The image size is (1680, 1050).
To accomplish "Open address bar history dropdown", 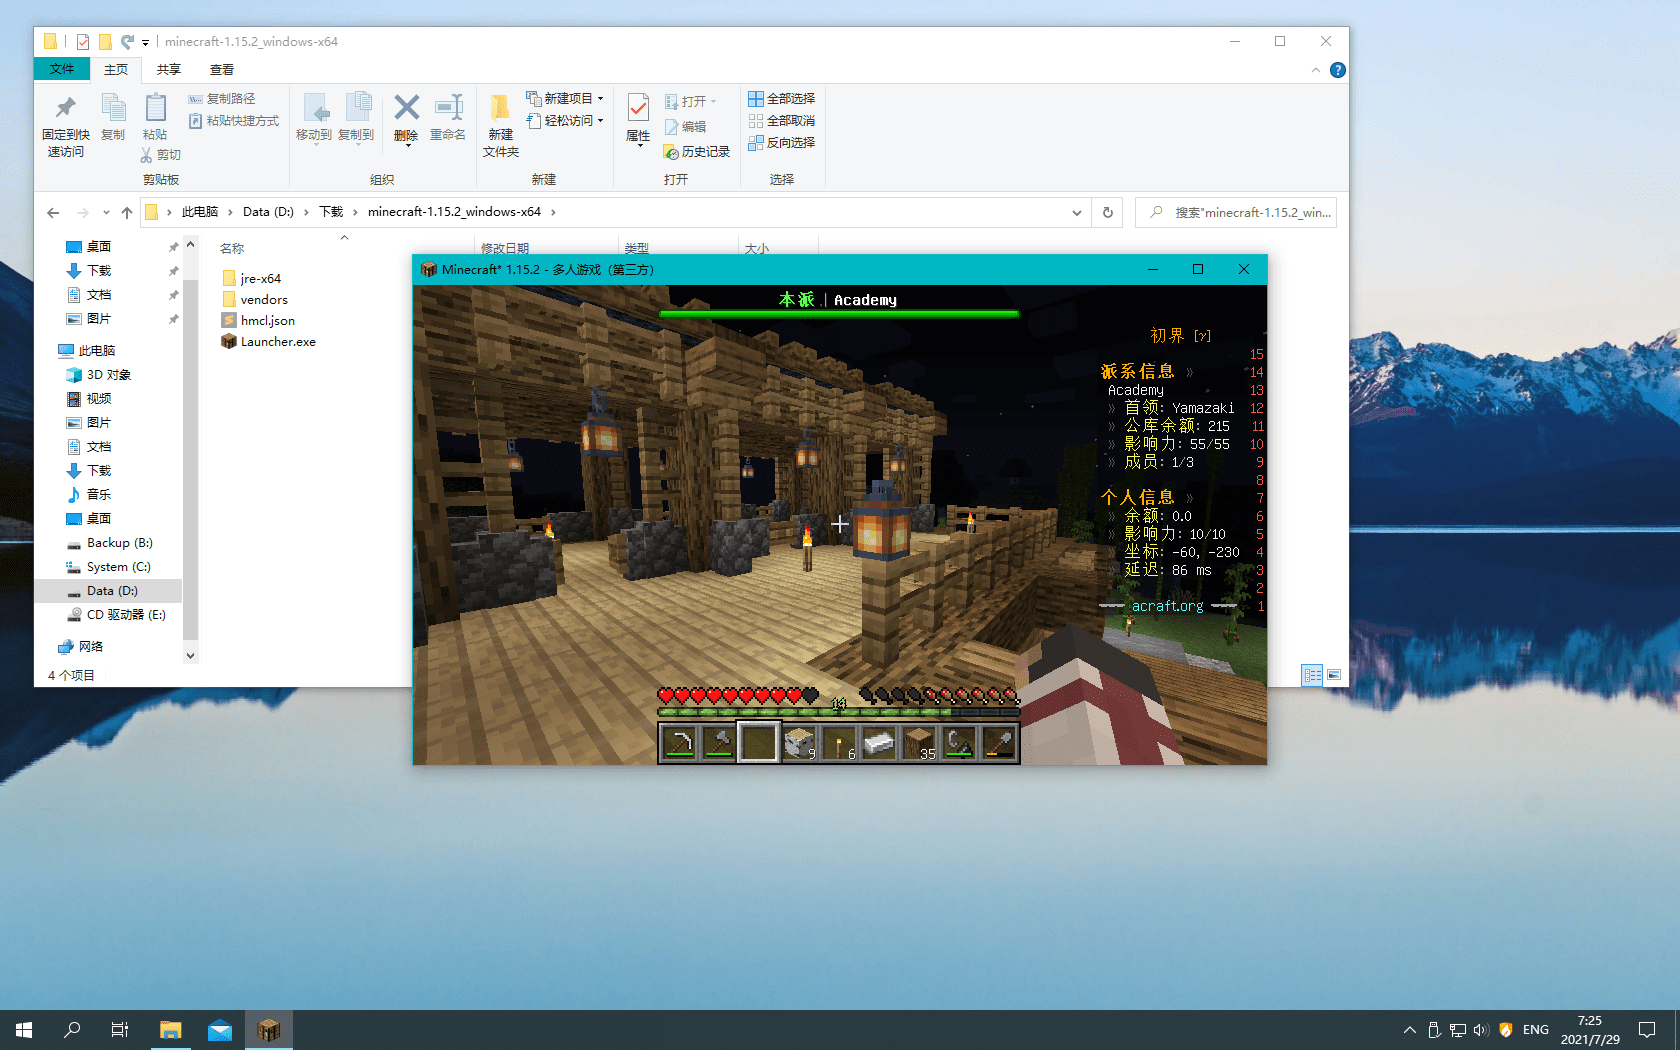I will [x=1076, y=212].
